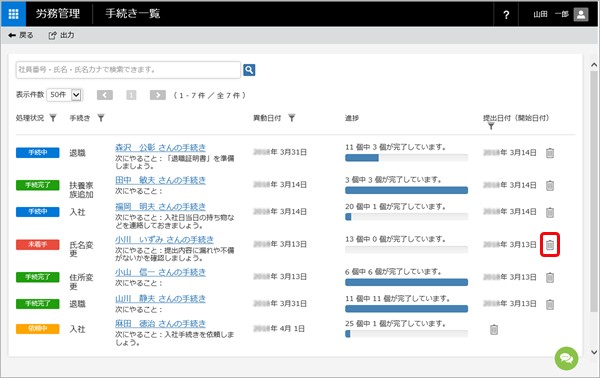Filter by 提出日付（開始日付） funnel icon
The height and width of the screenshot is (378, 600).
point(491,126)
